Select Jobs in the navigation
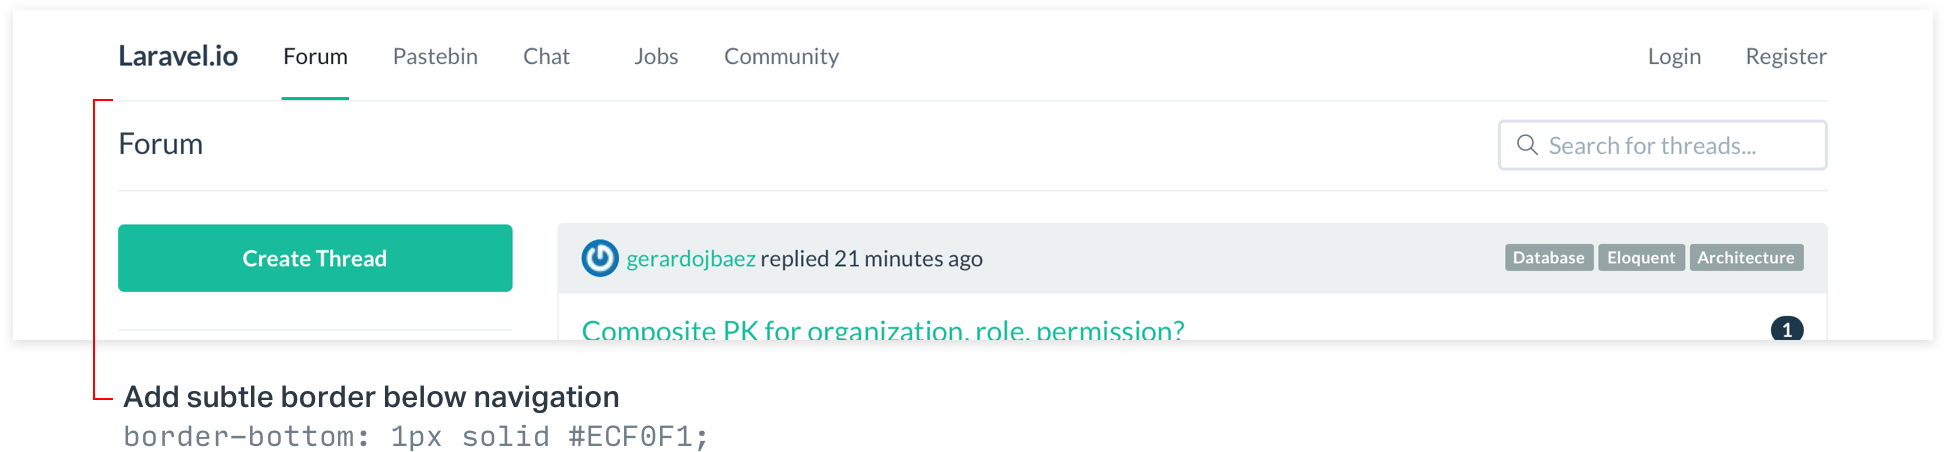1945x452 pixels. 656,56
